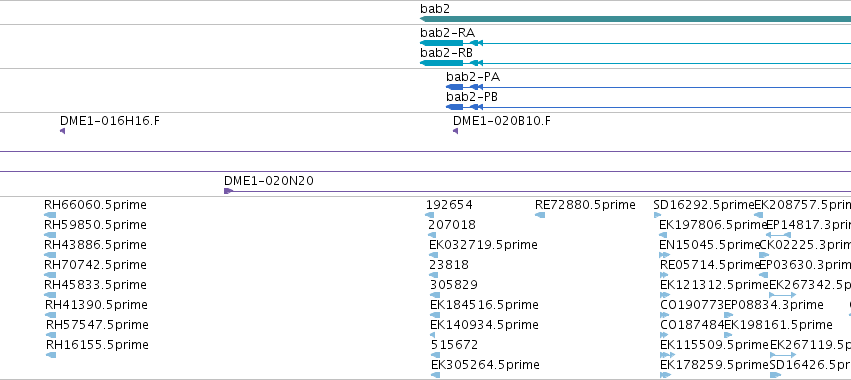This screenshot has height=380, width=851.
Task: Select the RH59850.5prime EST label
Action: (96, 225)
